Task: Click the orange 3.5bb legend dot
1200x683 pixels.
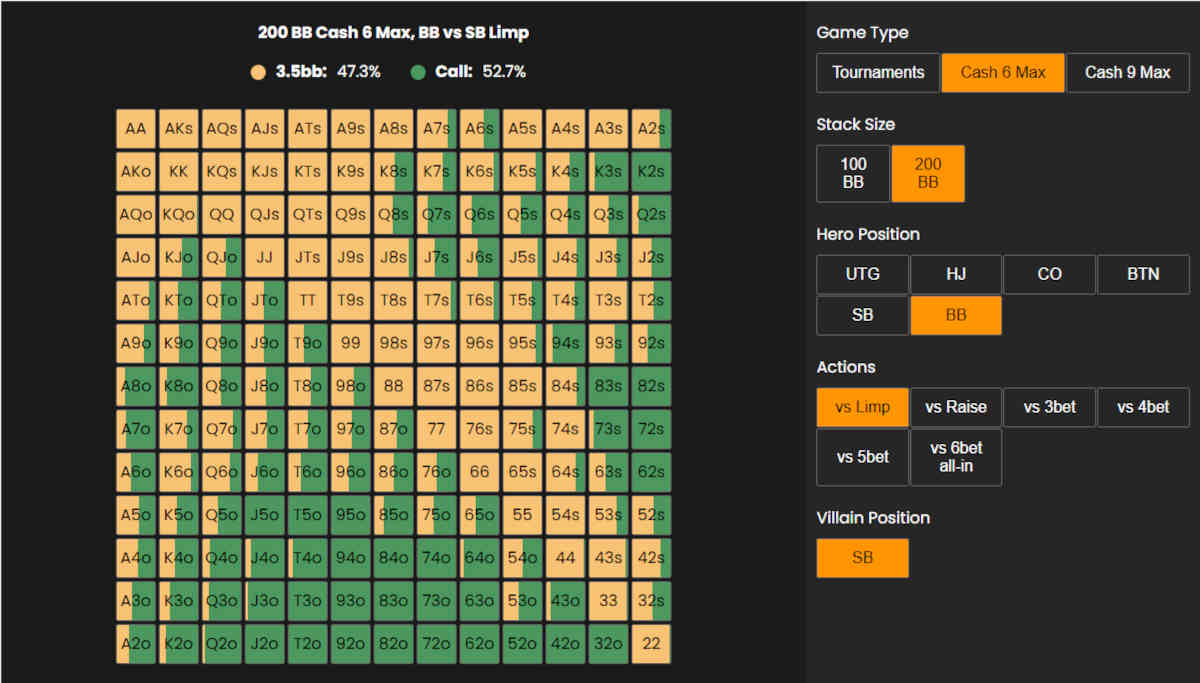Action: tap(258, 72)
